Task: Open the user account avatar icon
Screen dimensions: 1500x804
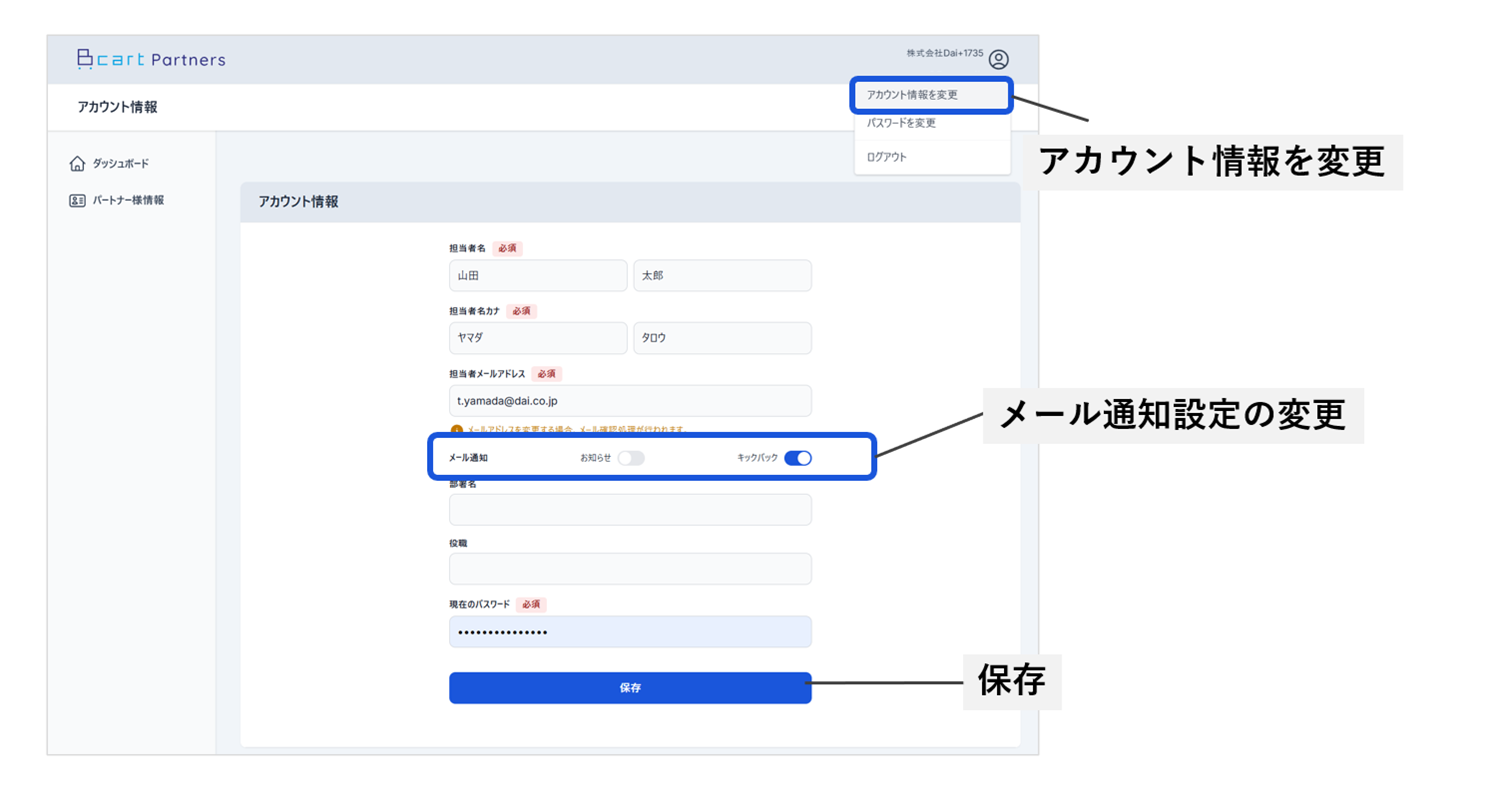Action: coord(998,60)
